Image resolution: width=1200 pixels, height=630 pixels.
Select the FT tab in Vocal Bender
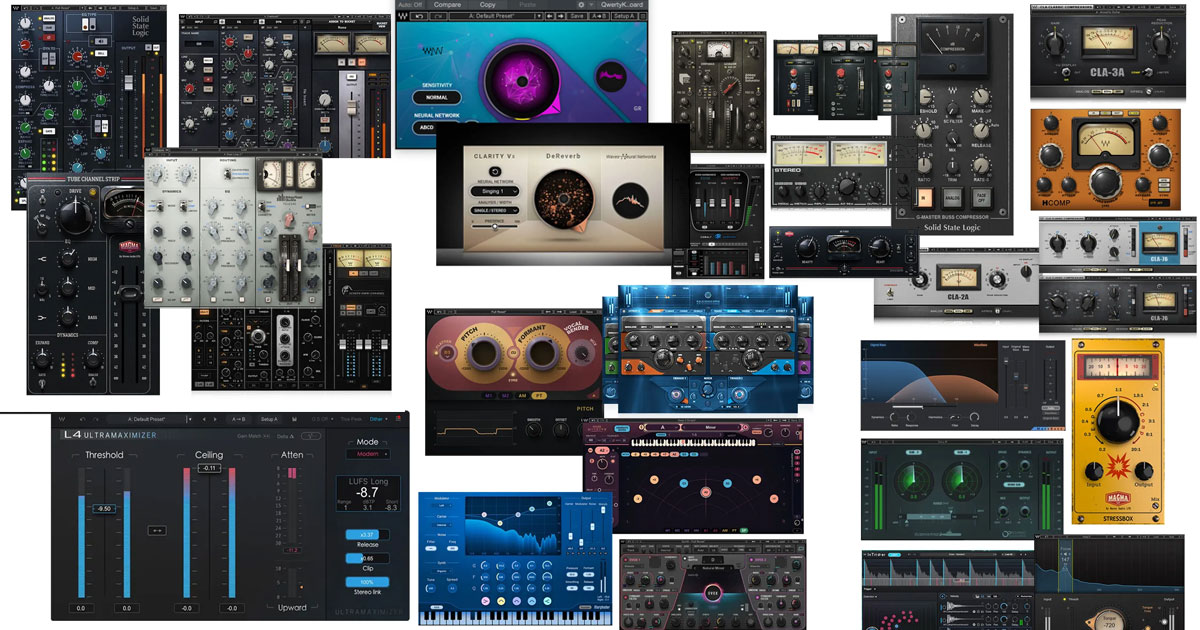click(x=539, y=396)
